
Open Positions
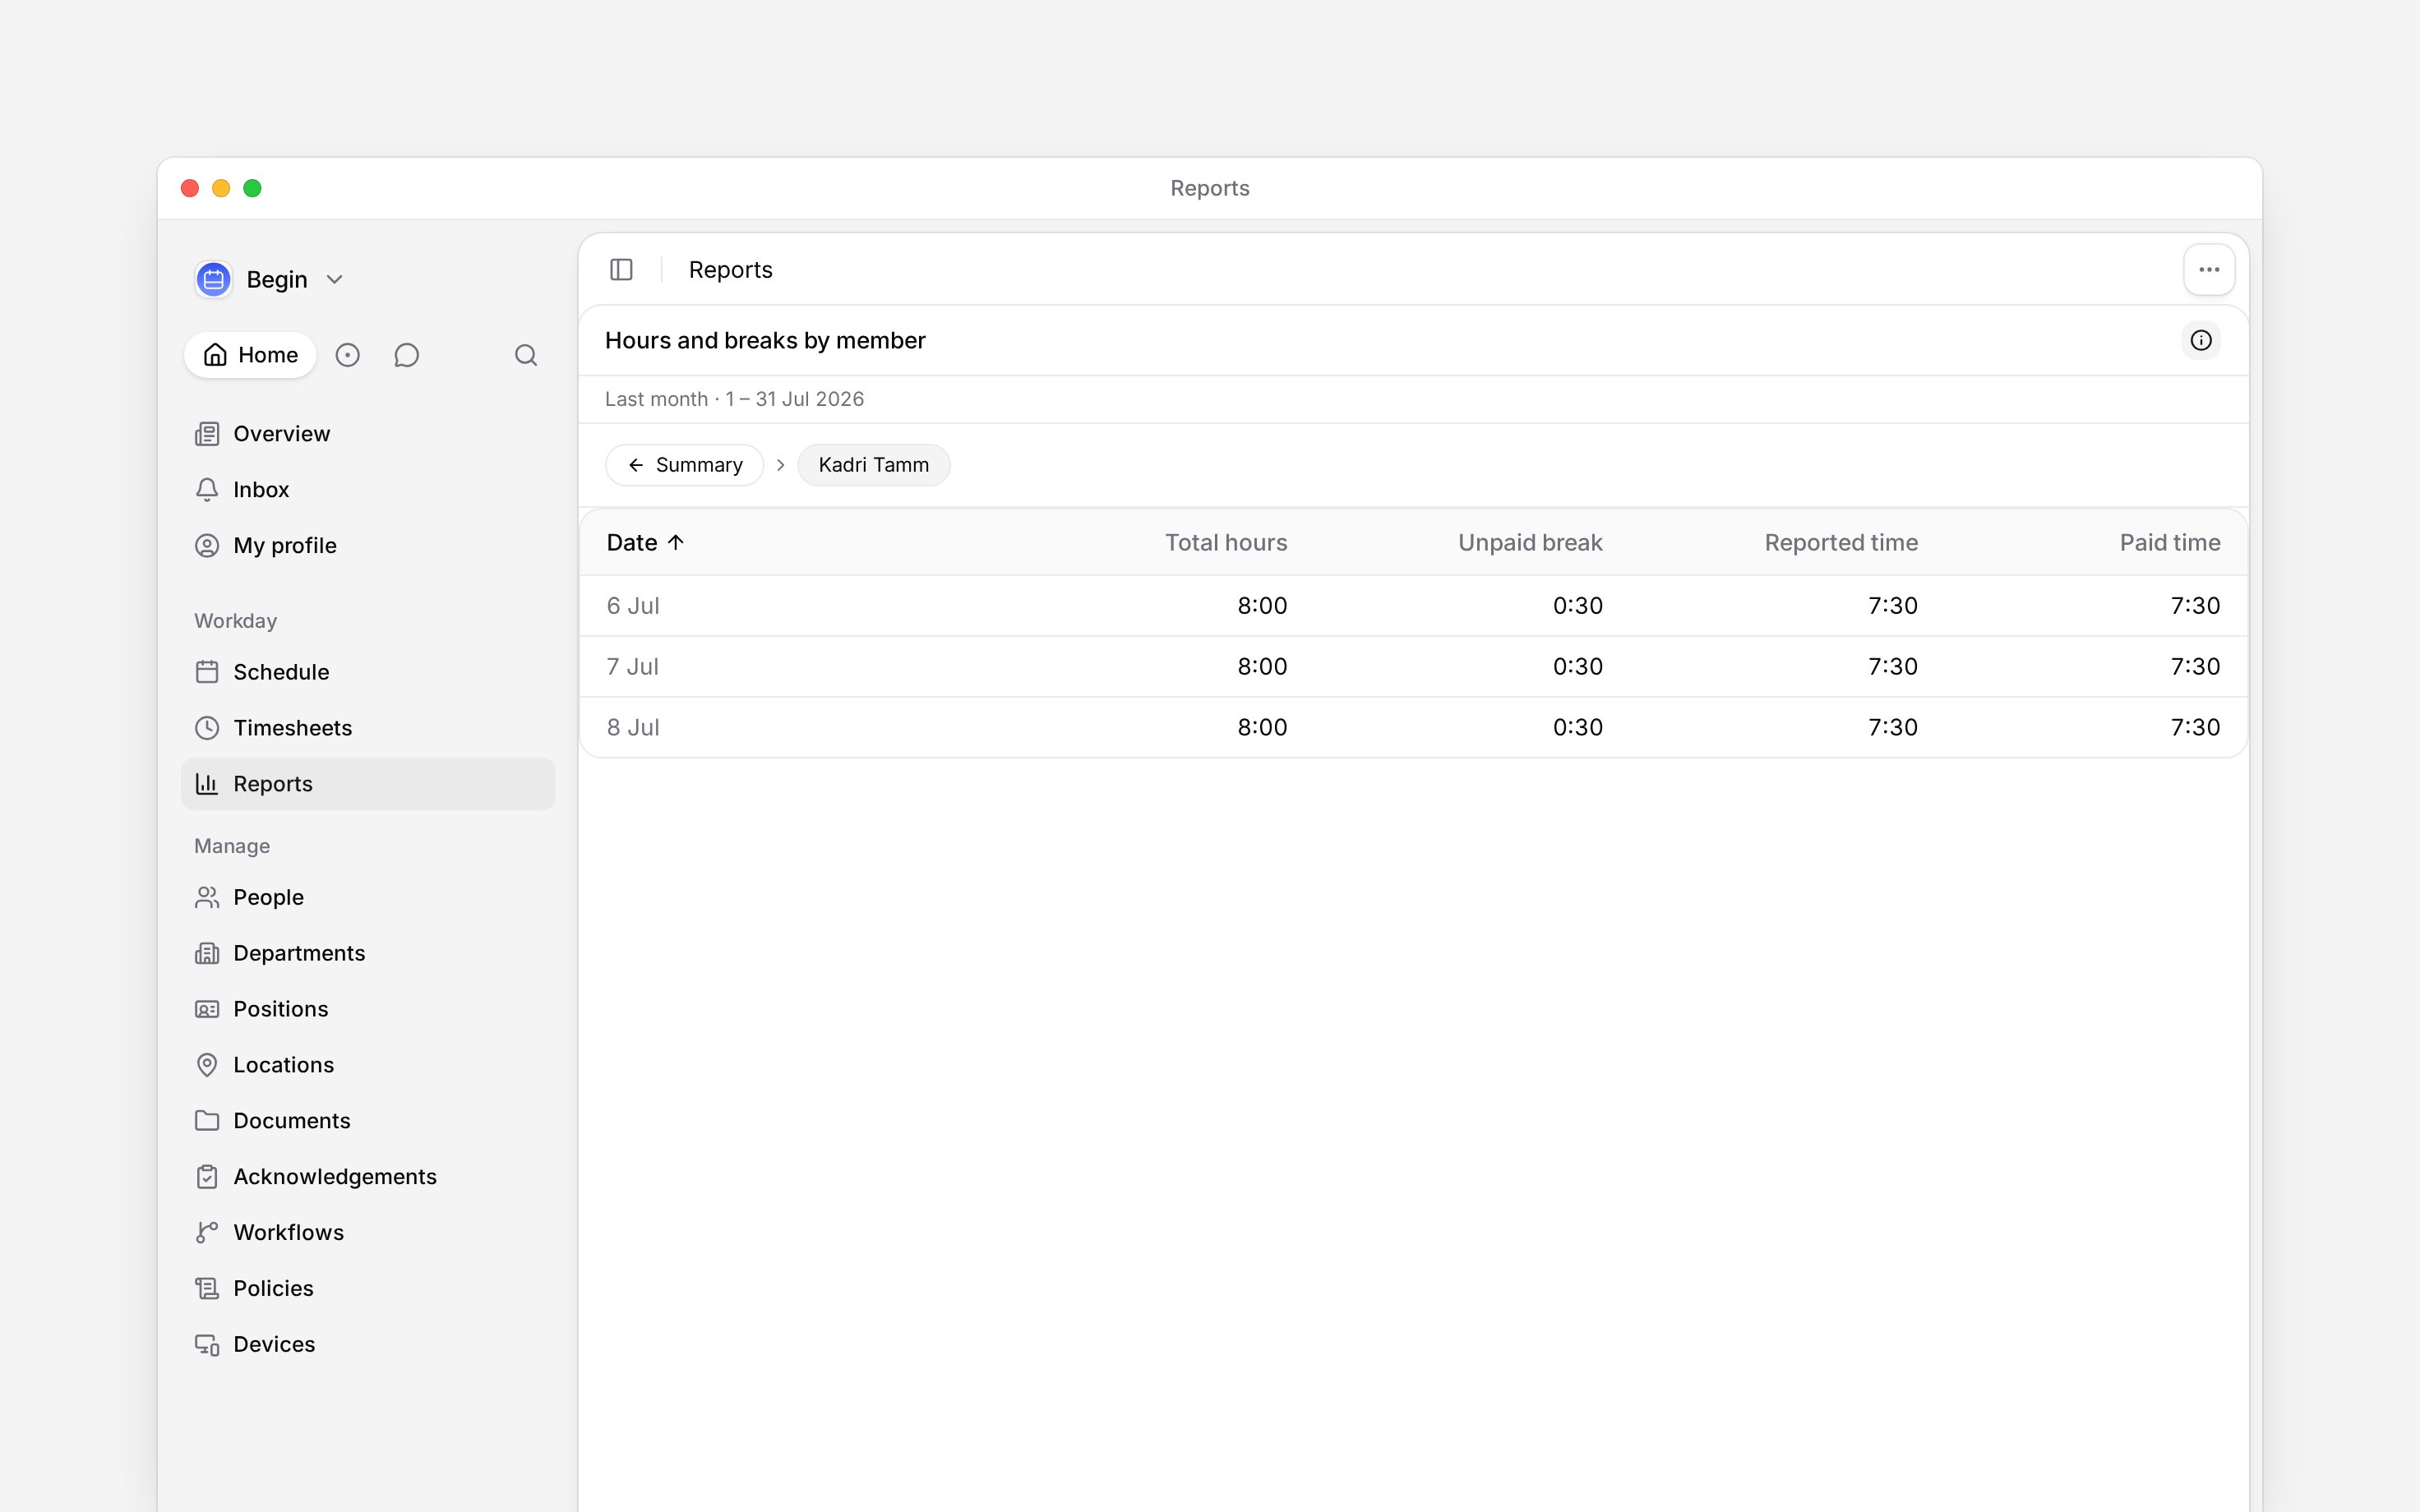368,1009
